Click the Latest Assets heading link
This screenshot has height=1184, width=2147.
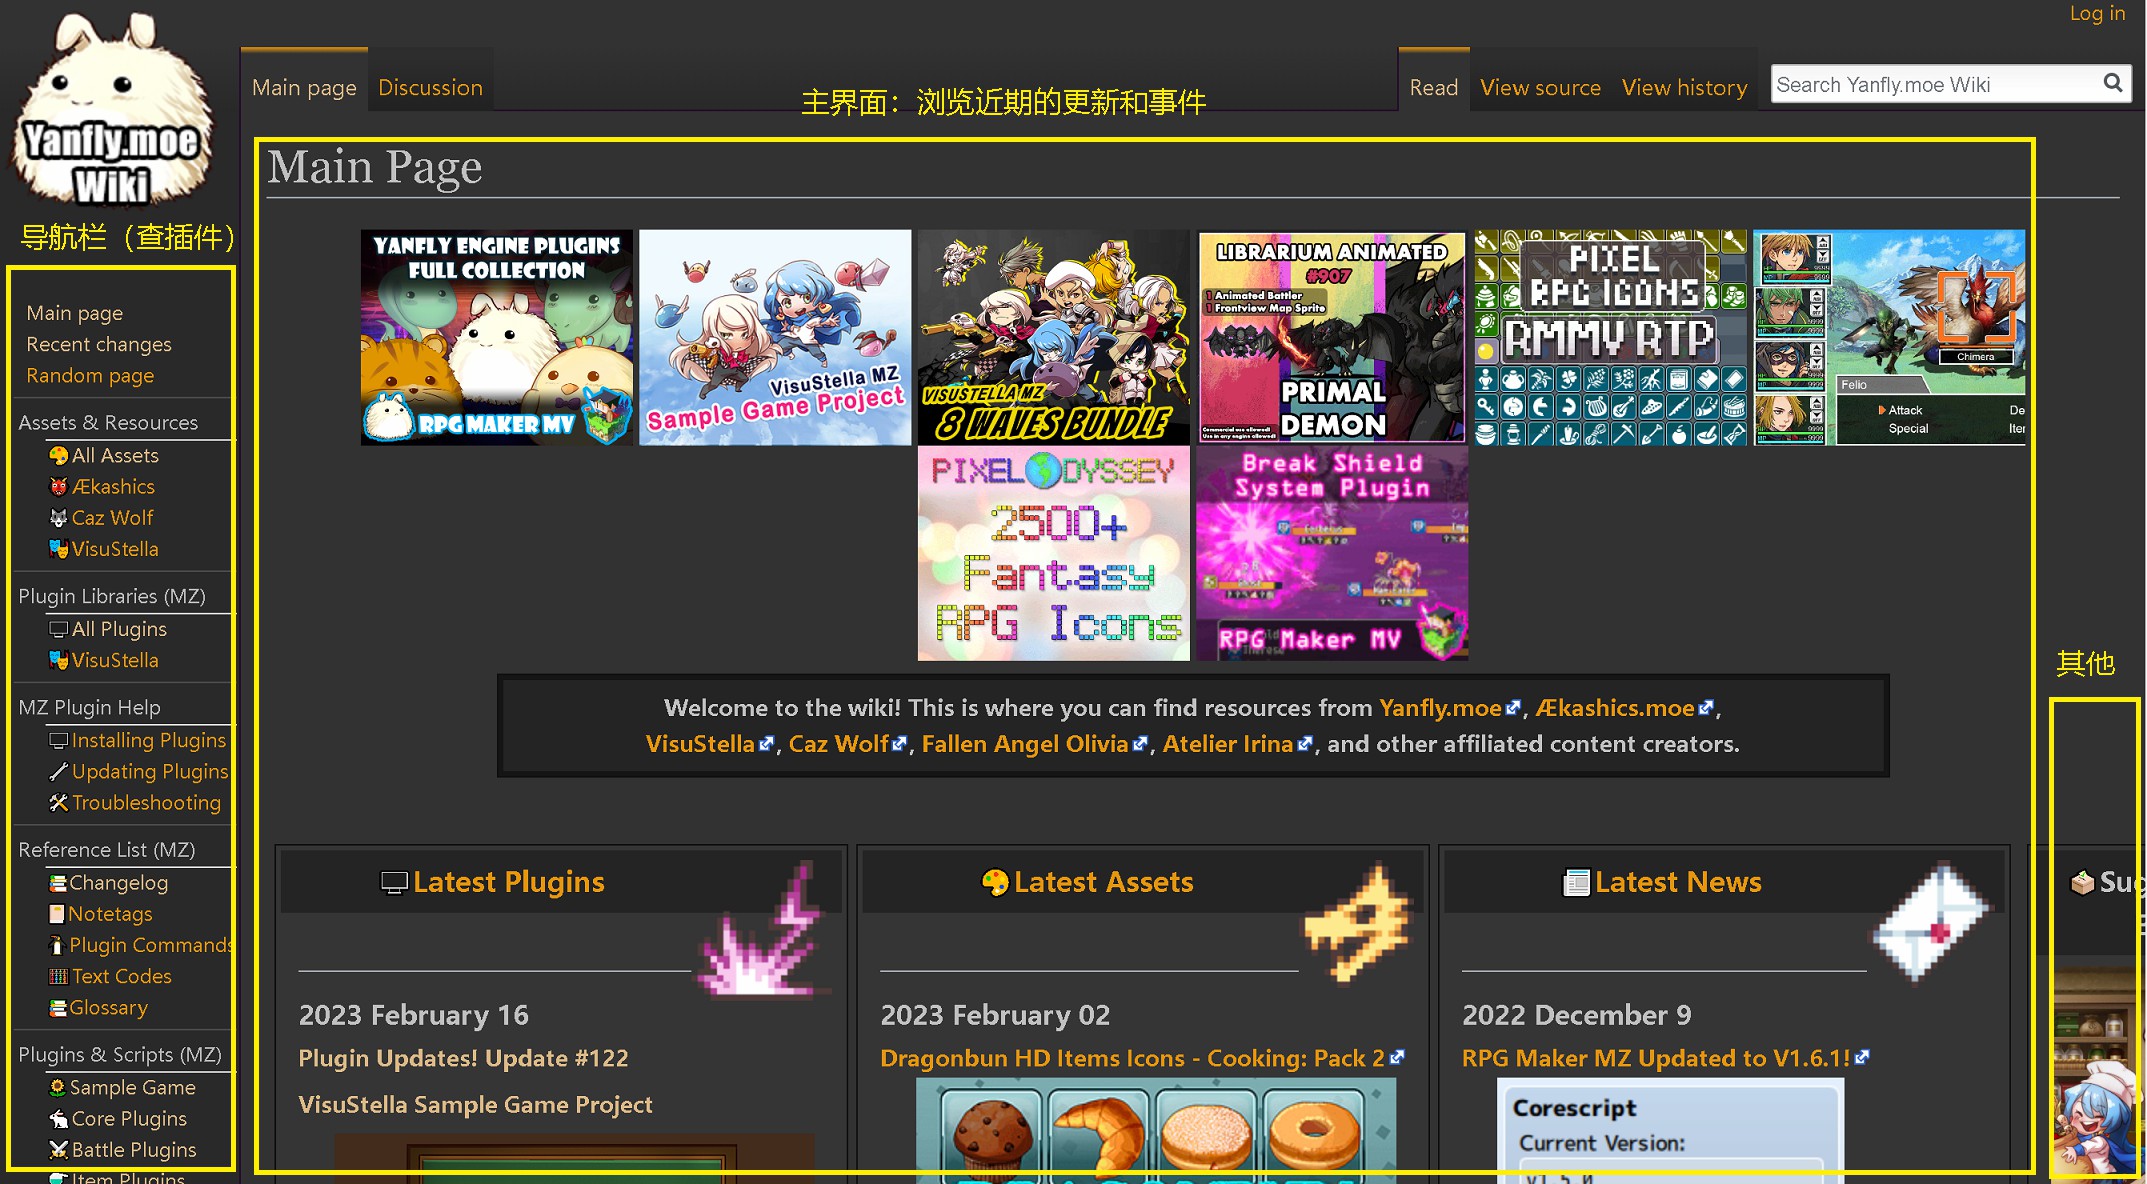1103,882
